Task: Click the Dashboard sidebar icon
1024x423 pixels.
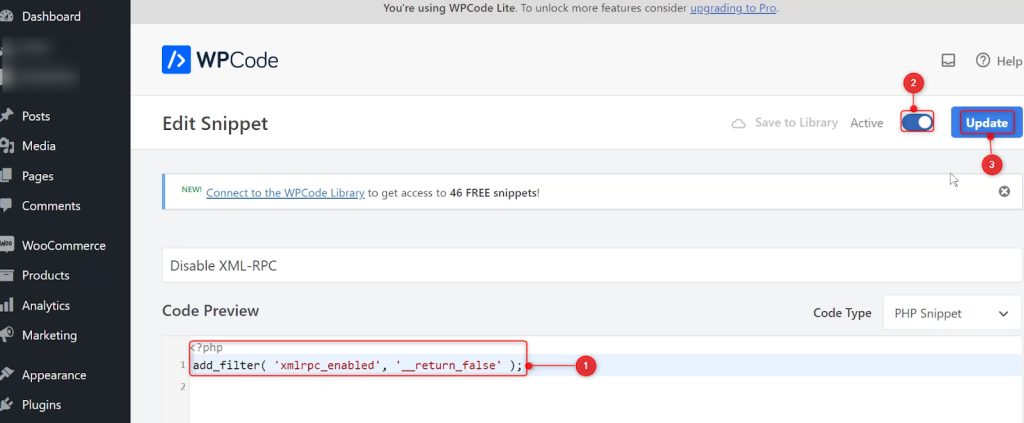Action: (x=6, y=16)
